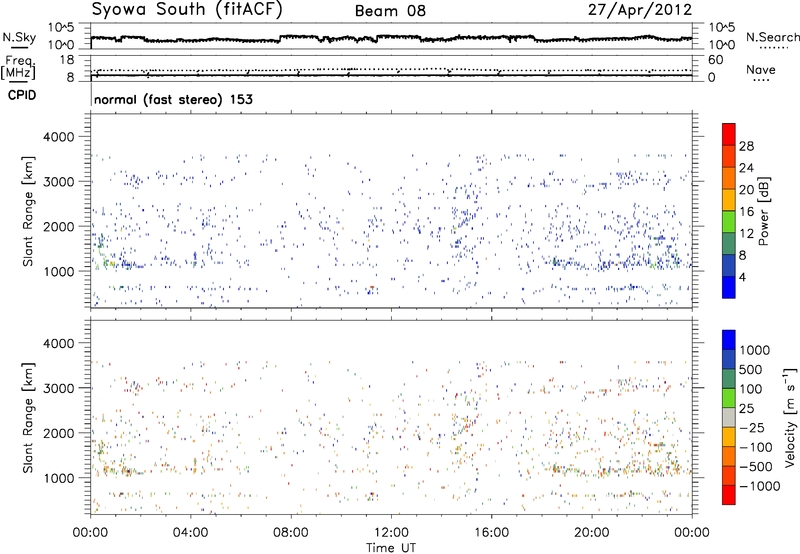Click the '04:00' time tick label
This screenshot has height=554, width=800.
pos(190,533)
